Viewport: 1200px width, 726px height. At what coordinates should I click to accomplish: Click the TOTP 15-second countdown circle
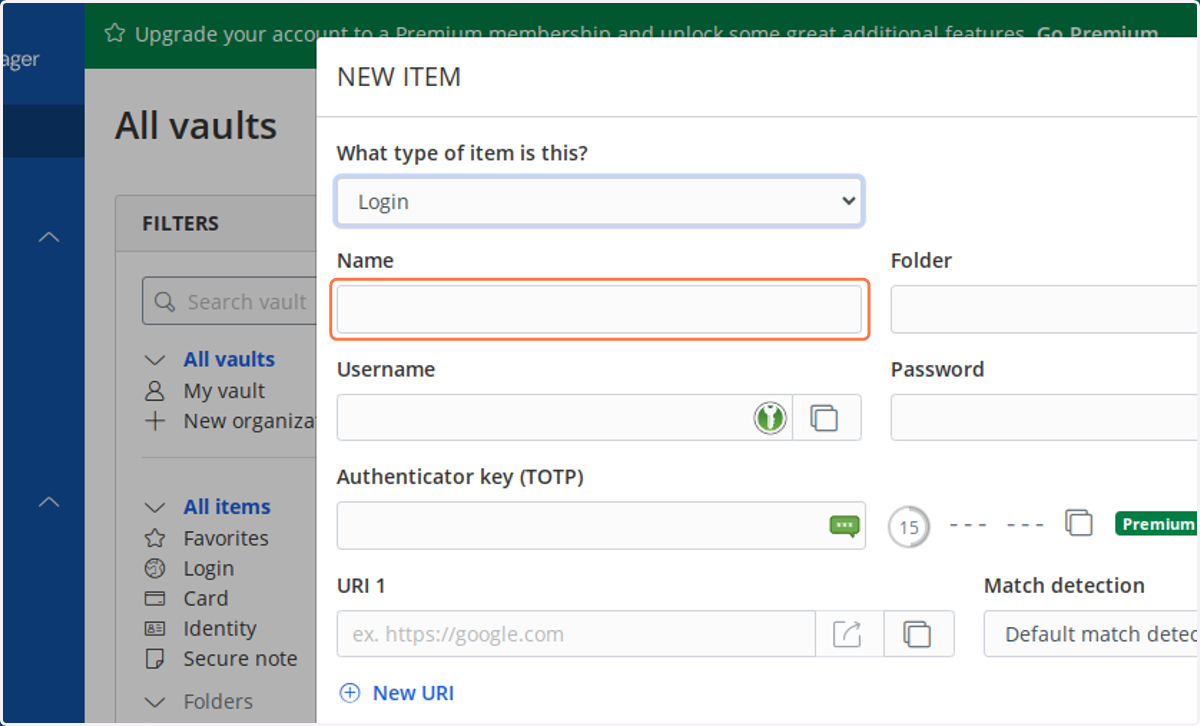(908, 526)
